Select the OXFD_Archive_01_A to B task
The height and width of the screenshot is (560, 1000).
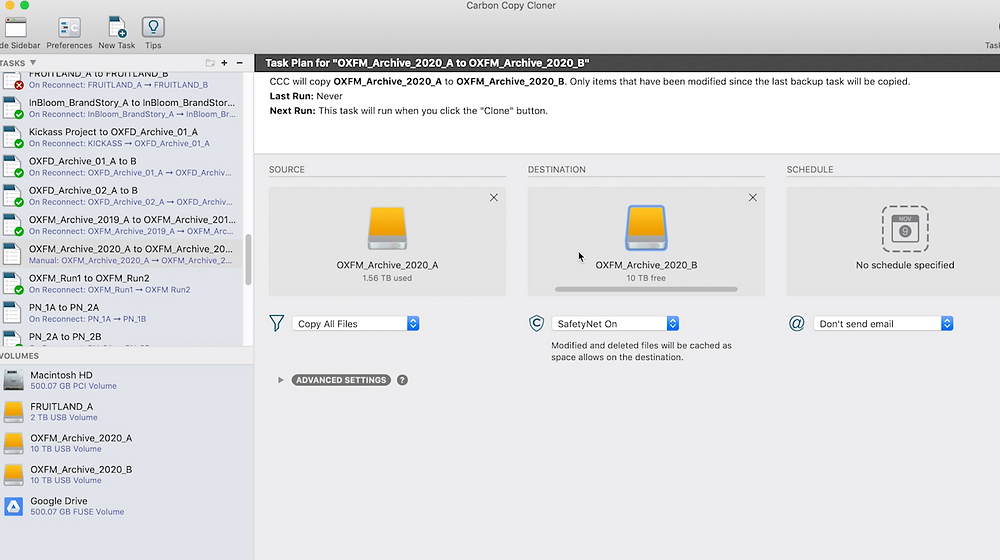[121, 166]
